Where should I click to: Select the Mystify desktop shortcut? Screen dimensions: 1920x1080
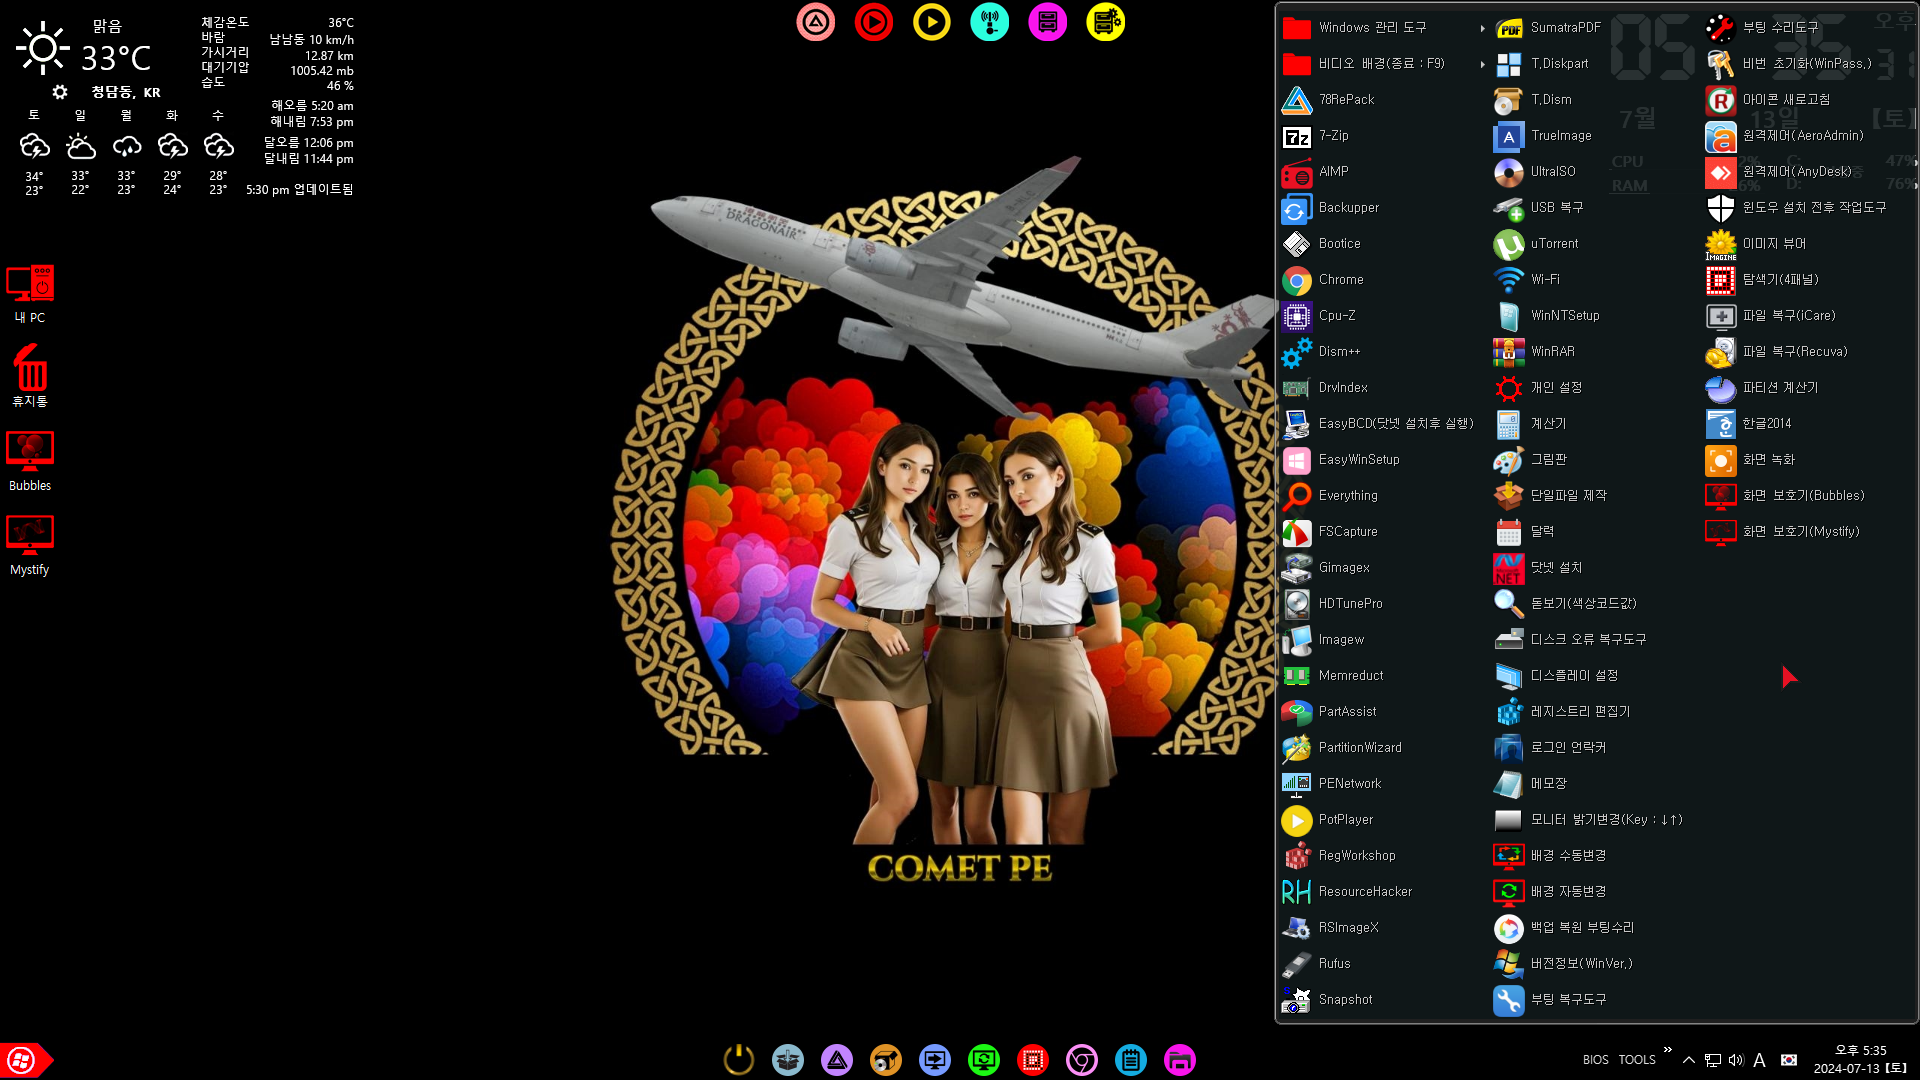point(30,545)
